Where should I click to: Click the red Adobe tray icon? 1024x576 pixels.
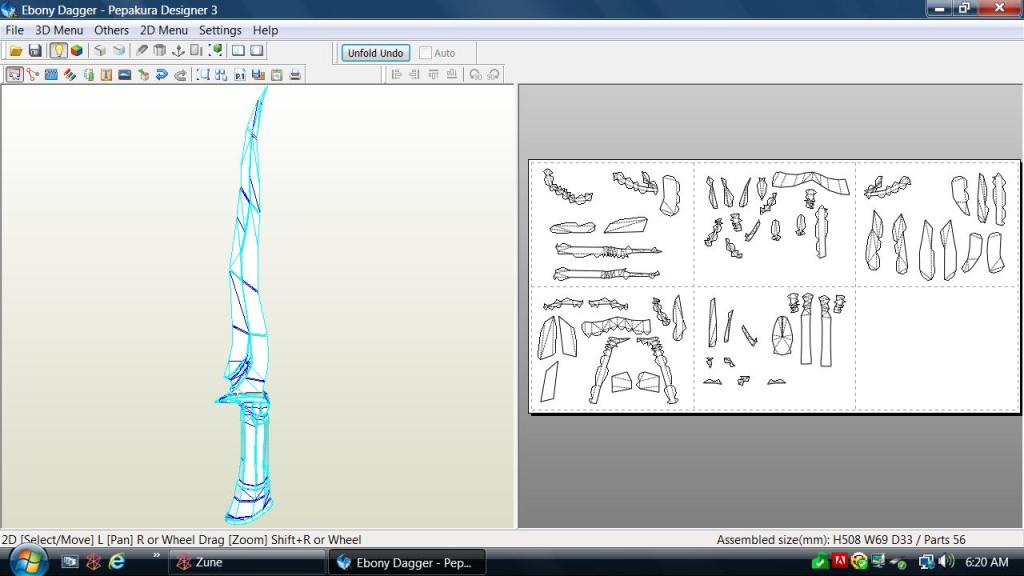[x=839, y=561]
